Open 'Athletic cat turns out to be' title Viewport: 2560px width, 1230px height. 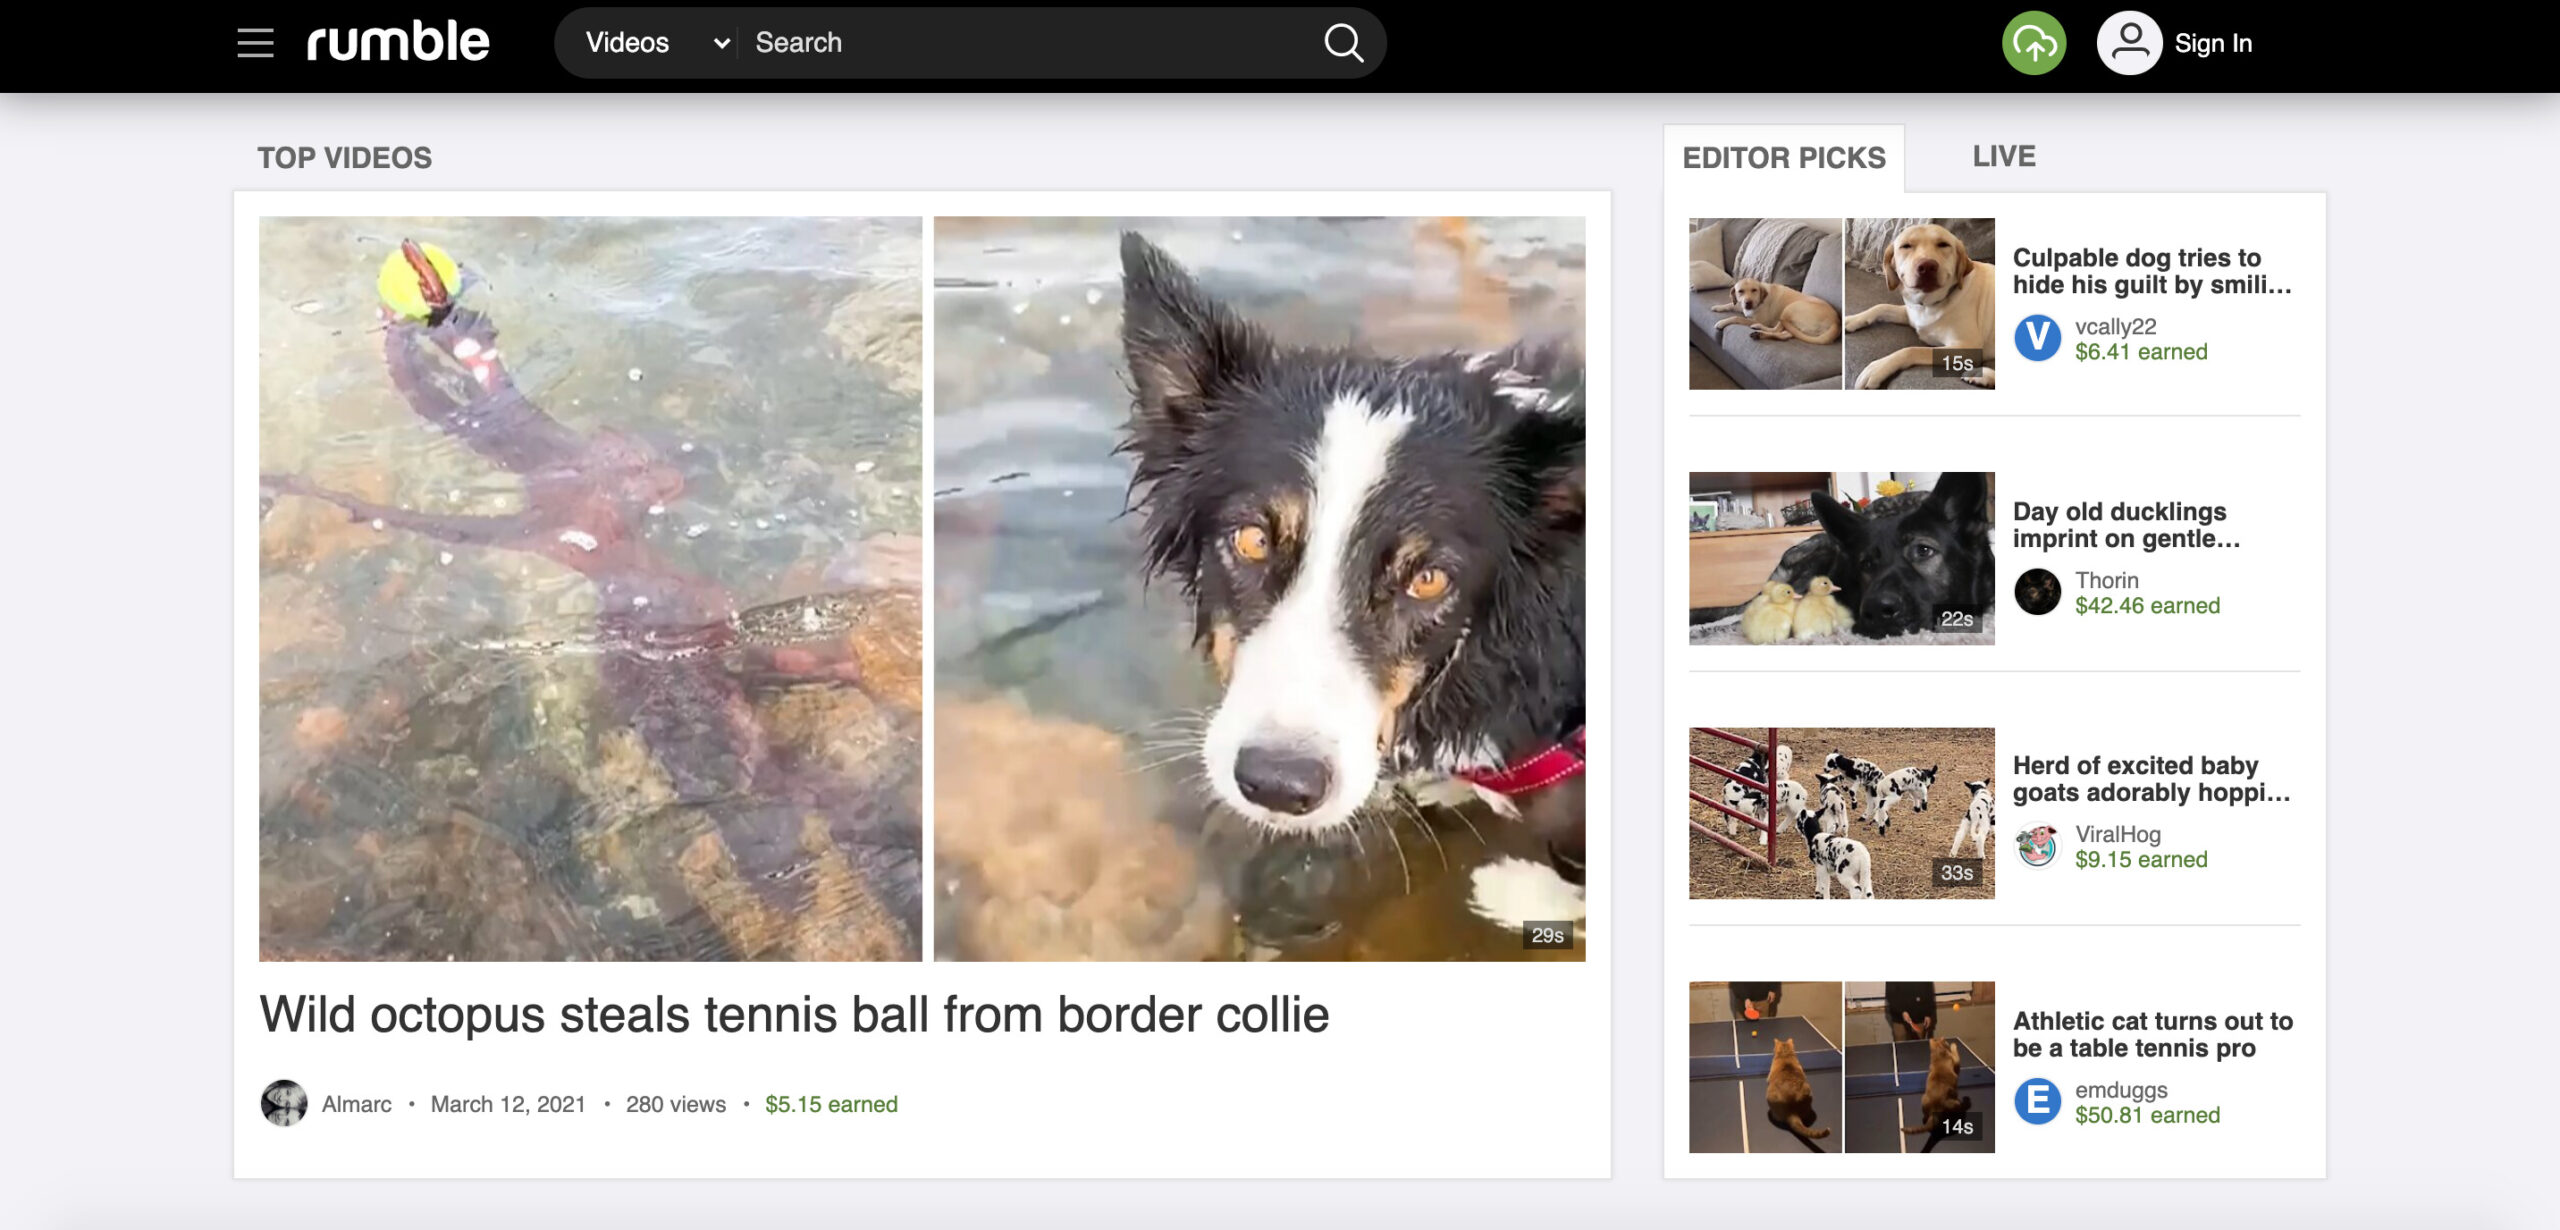pos(2153,1035)
